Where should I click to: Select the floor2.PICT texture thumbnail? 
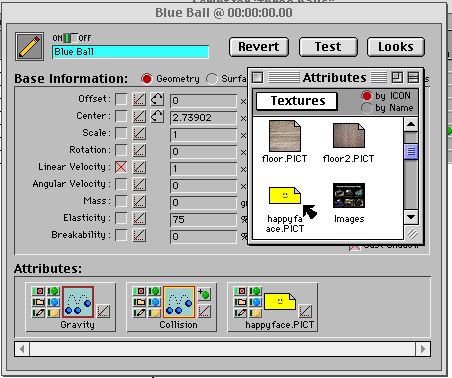(349, 135)
